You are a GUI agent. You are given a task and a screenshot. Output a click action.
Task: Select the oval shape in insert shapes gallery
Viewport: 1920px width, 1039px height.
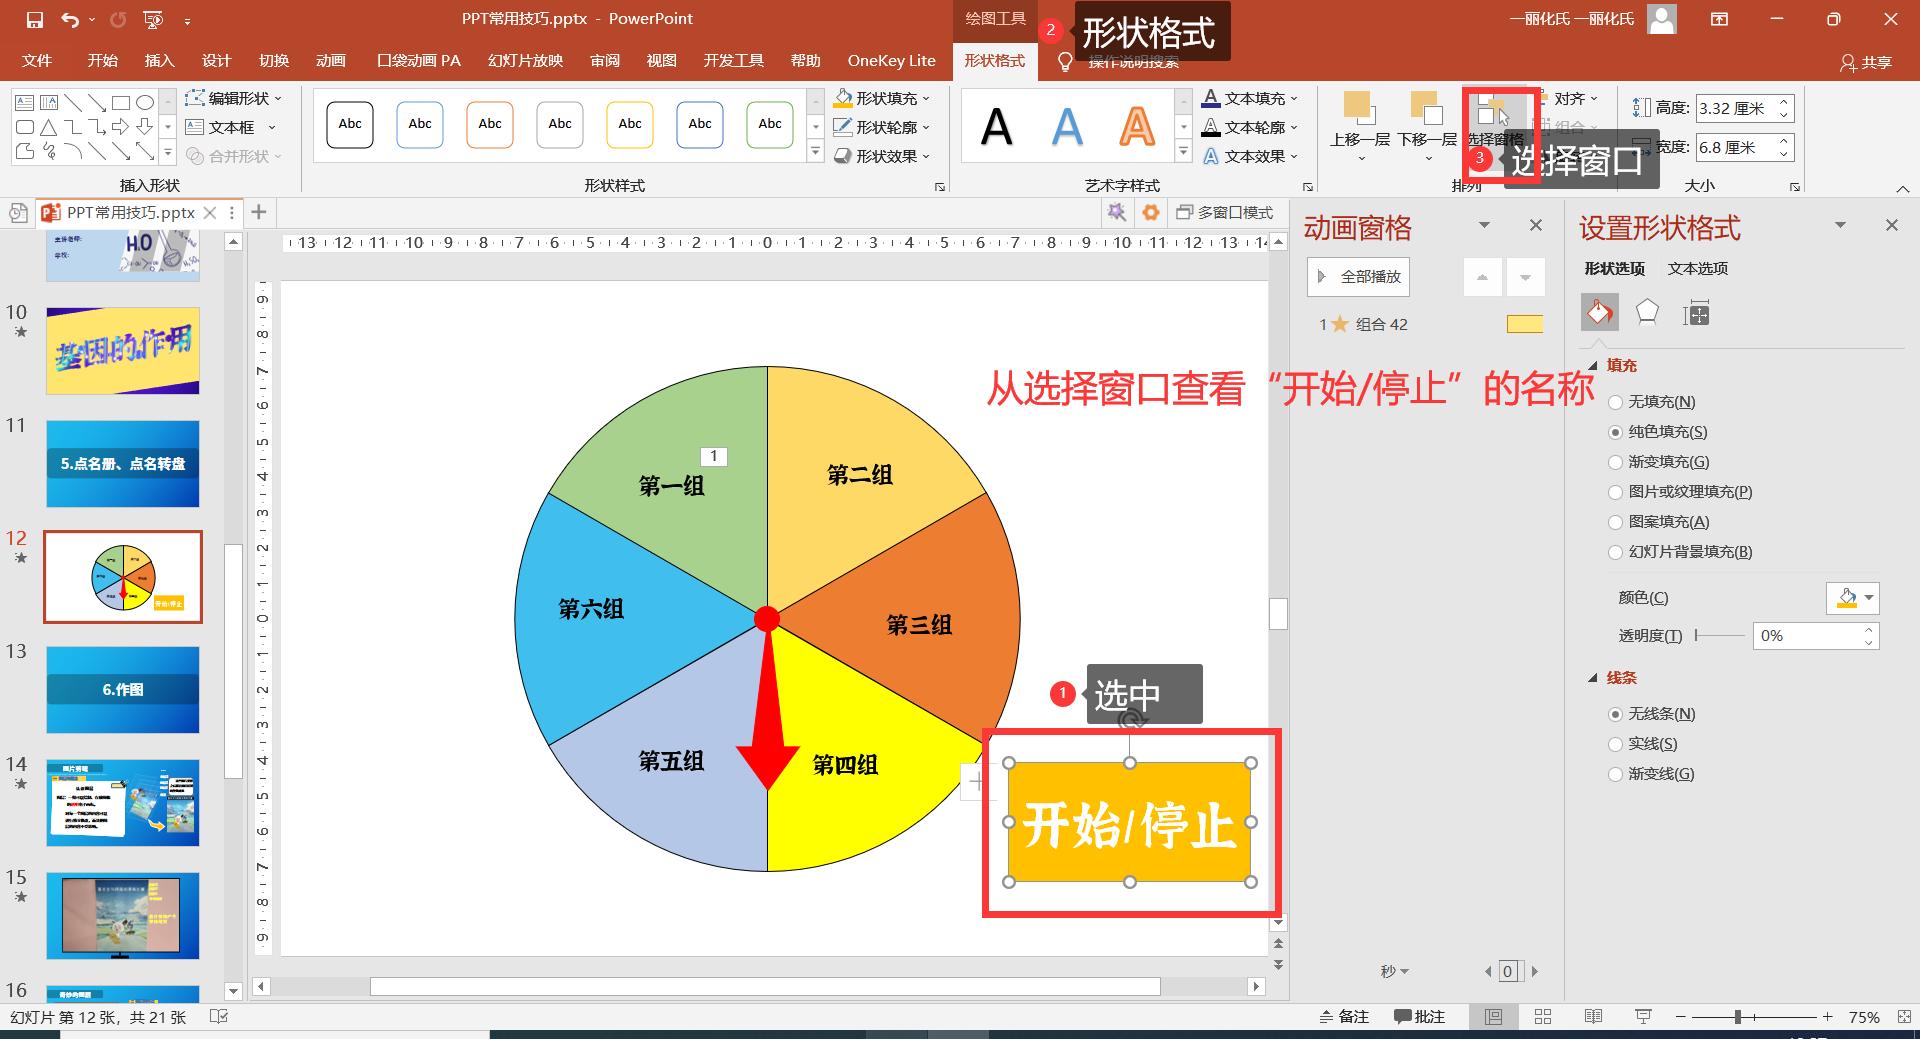click(x=145, y=101)
